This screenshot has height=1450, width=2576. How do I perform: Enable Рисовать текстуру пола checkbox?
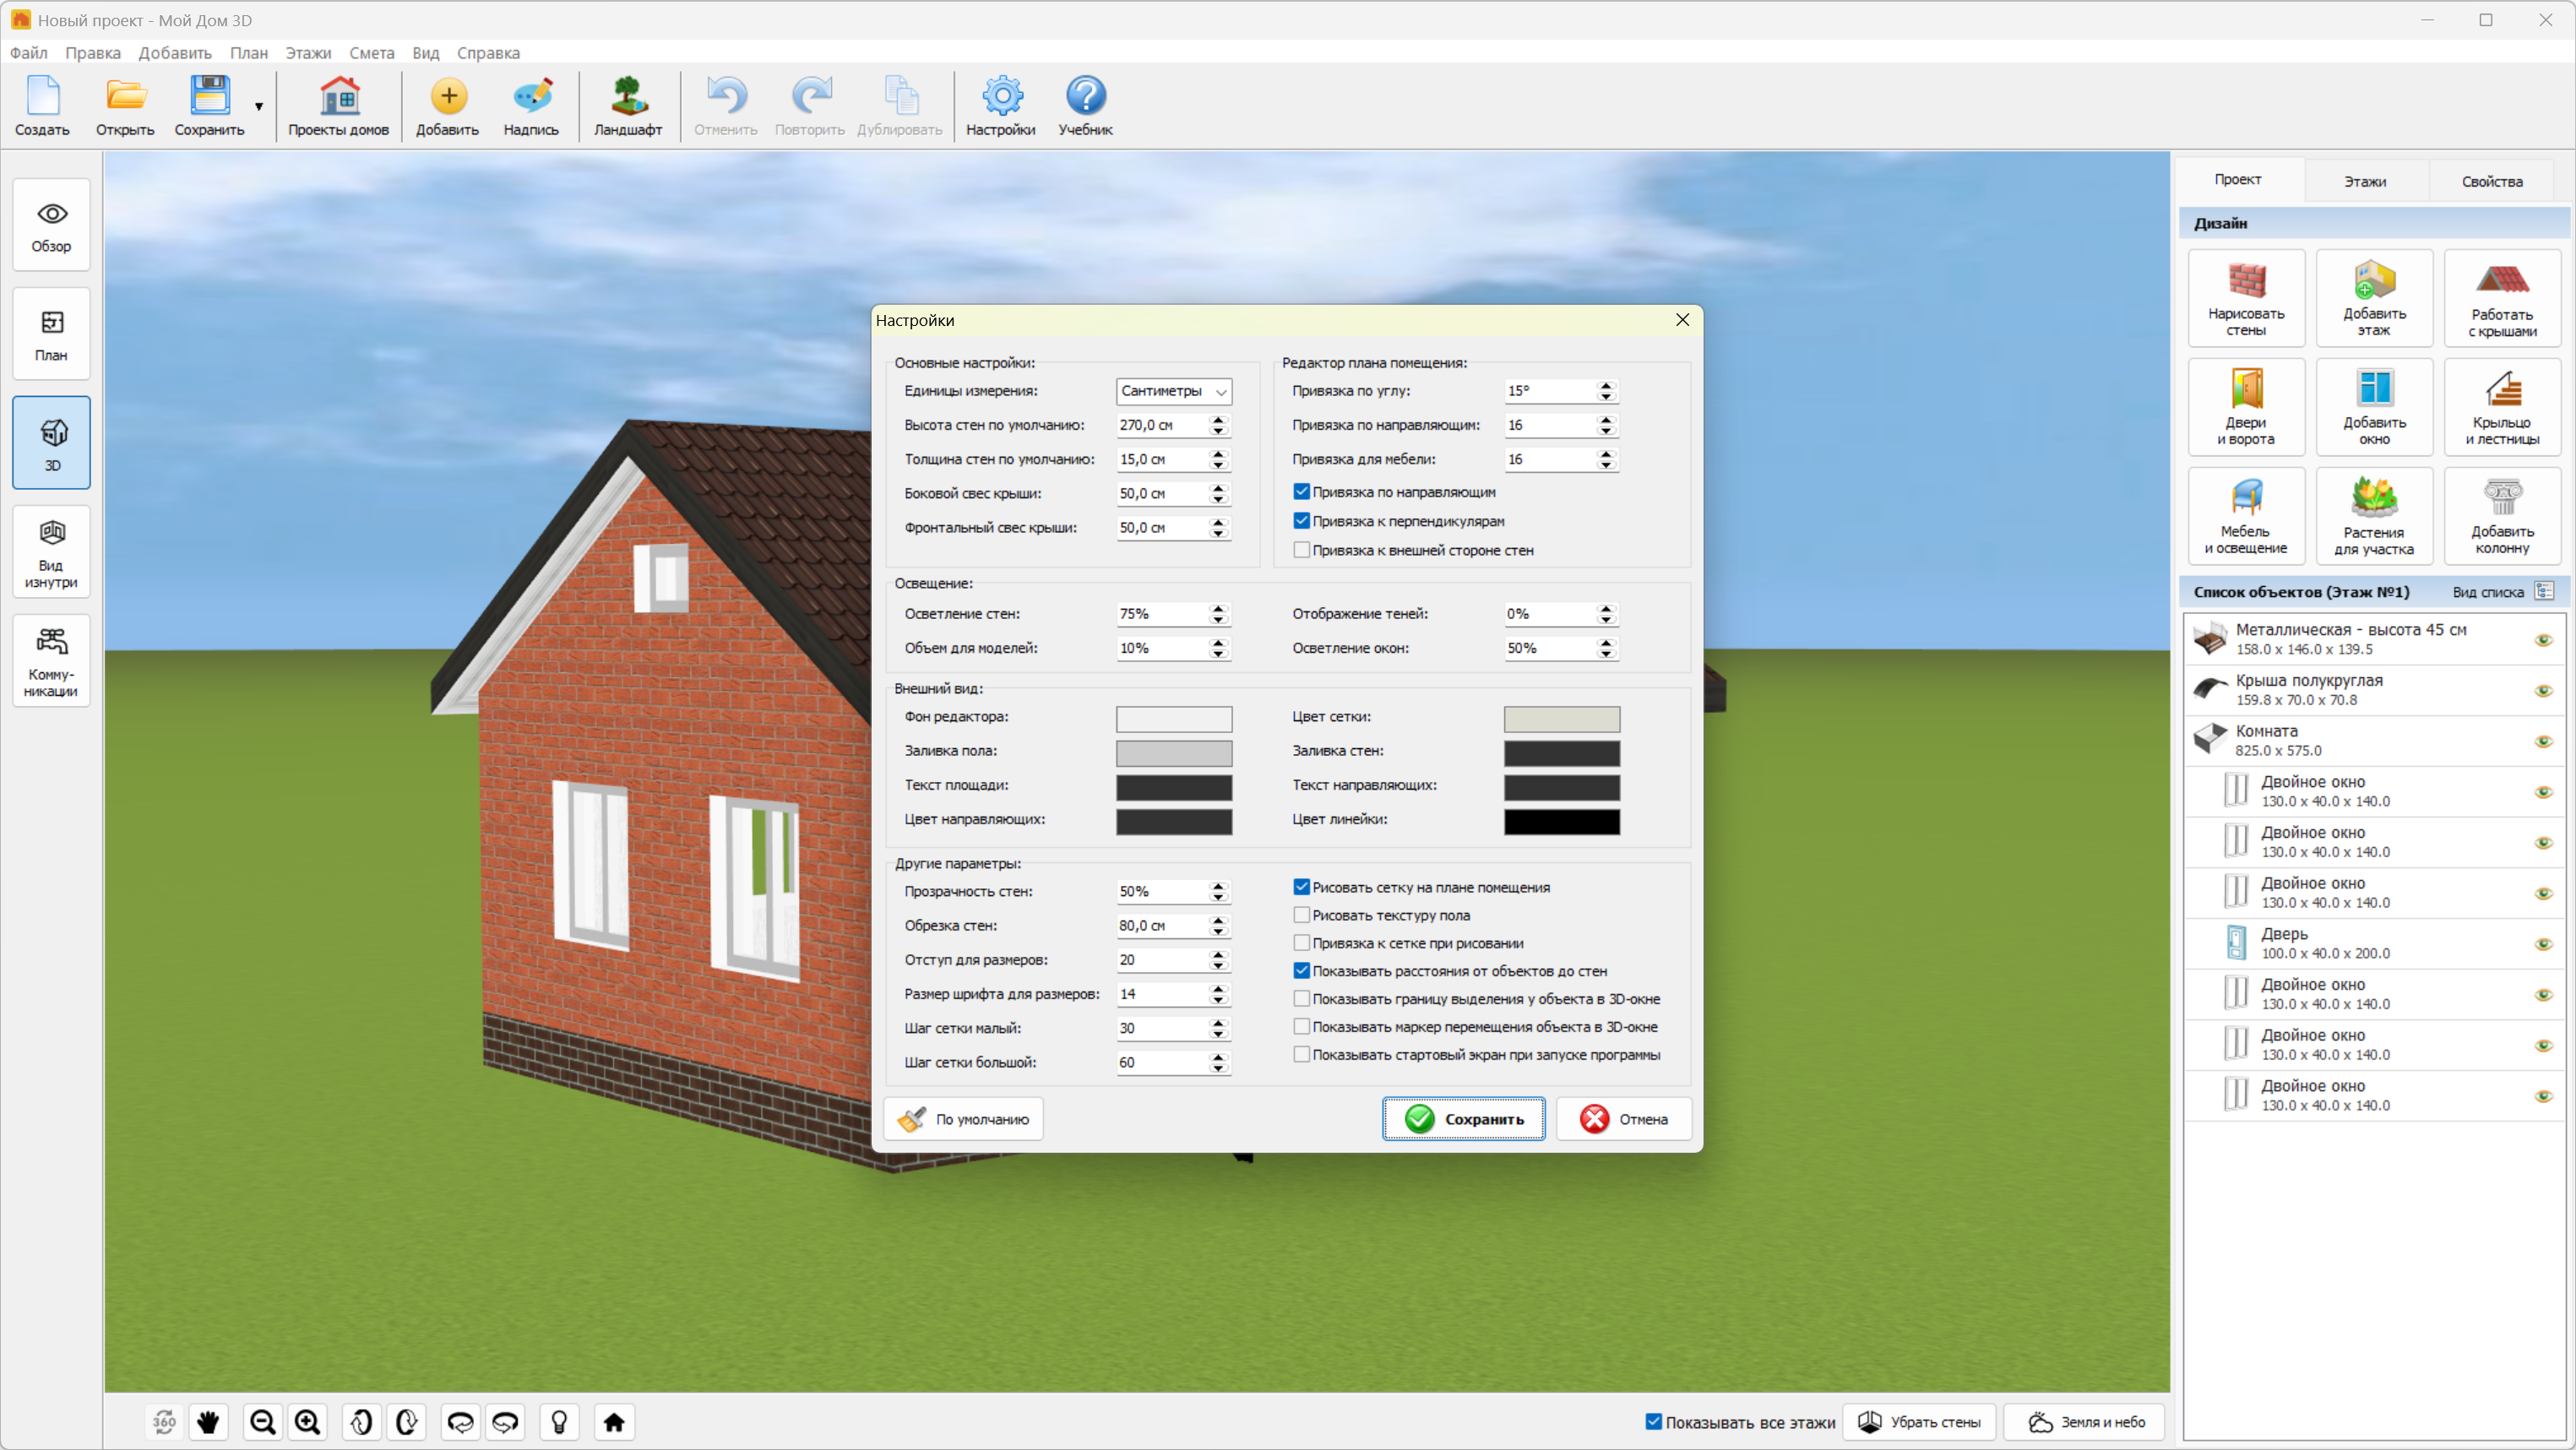click(x=1301, y=915)
